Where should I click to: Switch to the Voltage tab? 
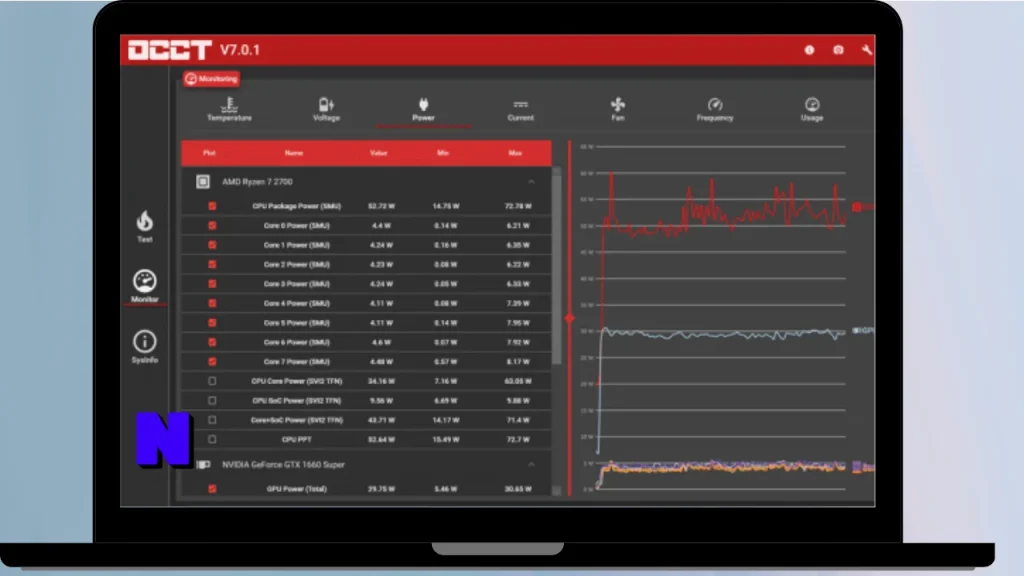tap(327, 109)
